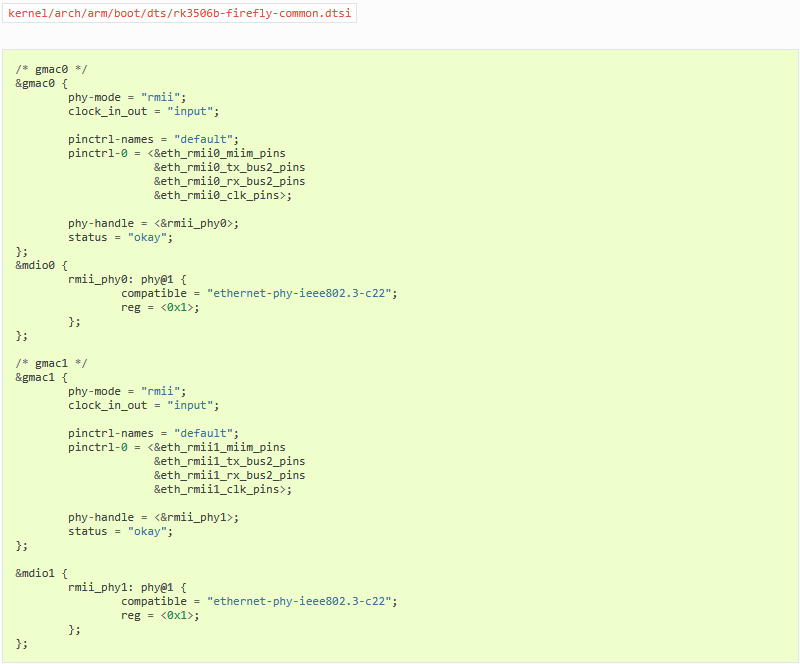The width and height of the screenshot is (800, 664).
Task: Click the '/* gmac1 */' comment line
Action: click(51, 363)
